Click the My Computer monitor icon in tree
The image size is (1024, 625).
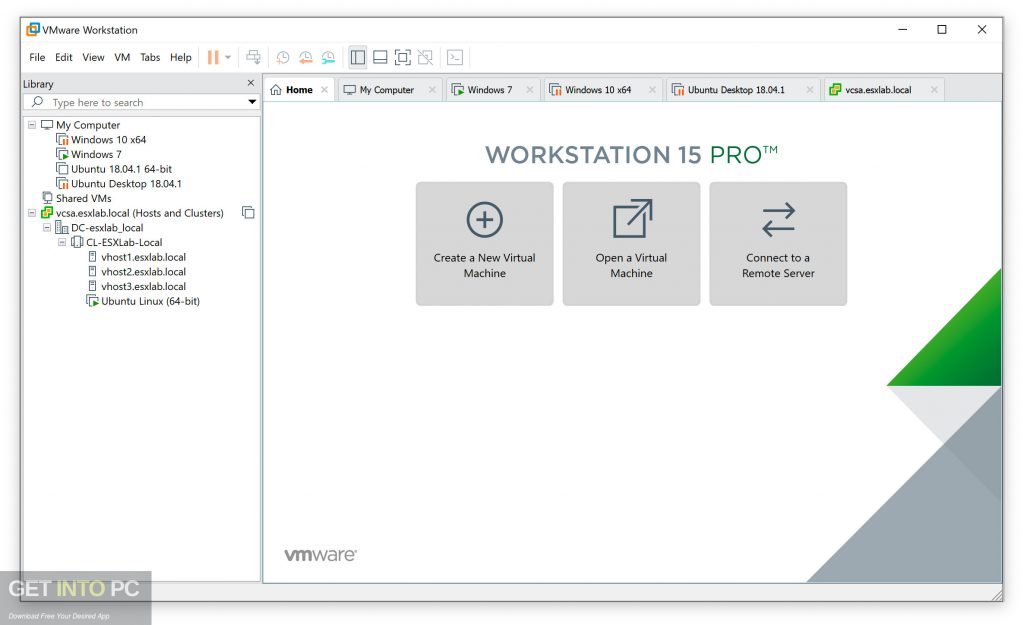click(47, 124)
